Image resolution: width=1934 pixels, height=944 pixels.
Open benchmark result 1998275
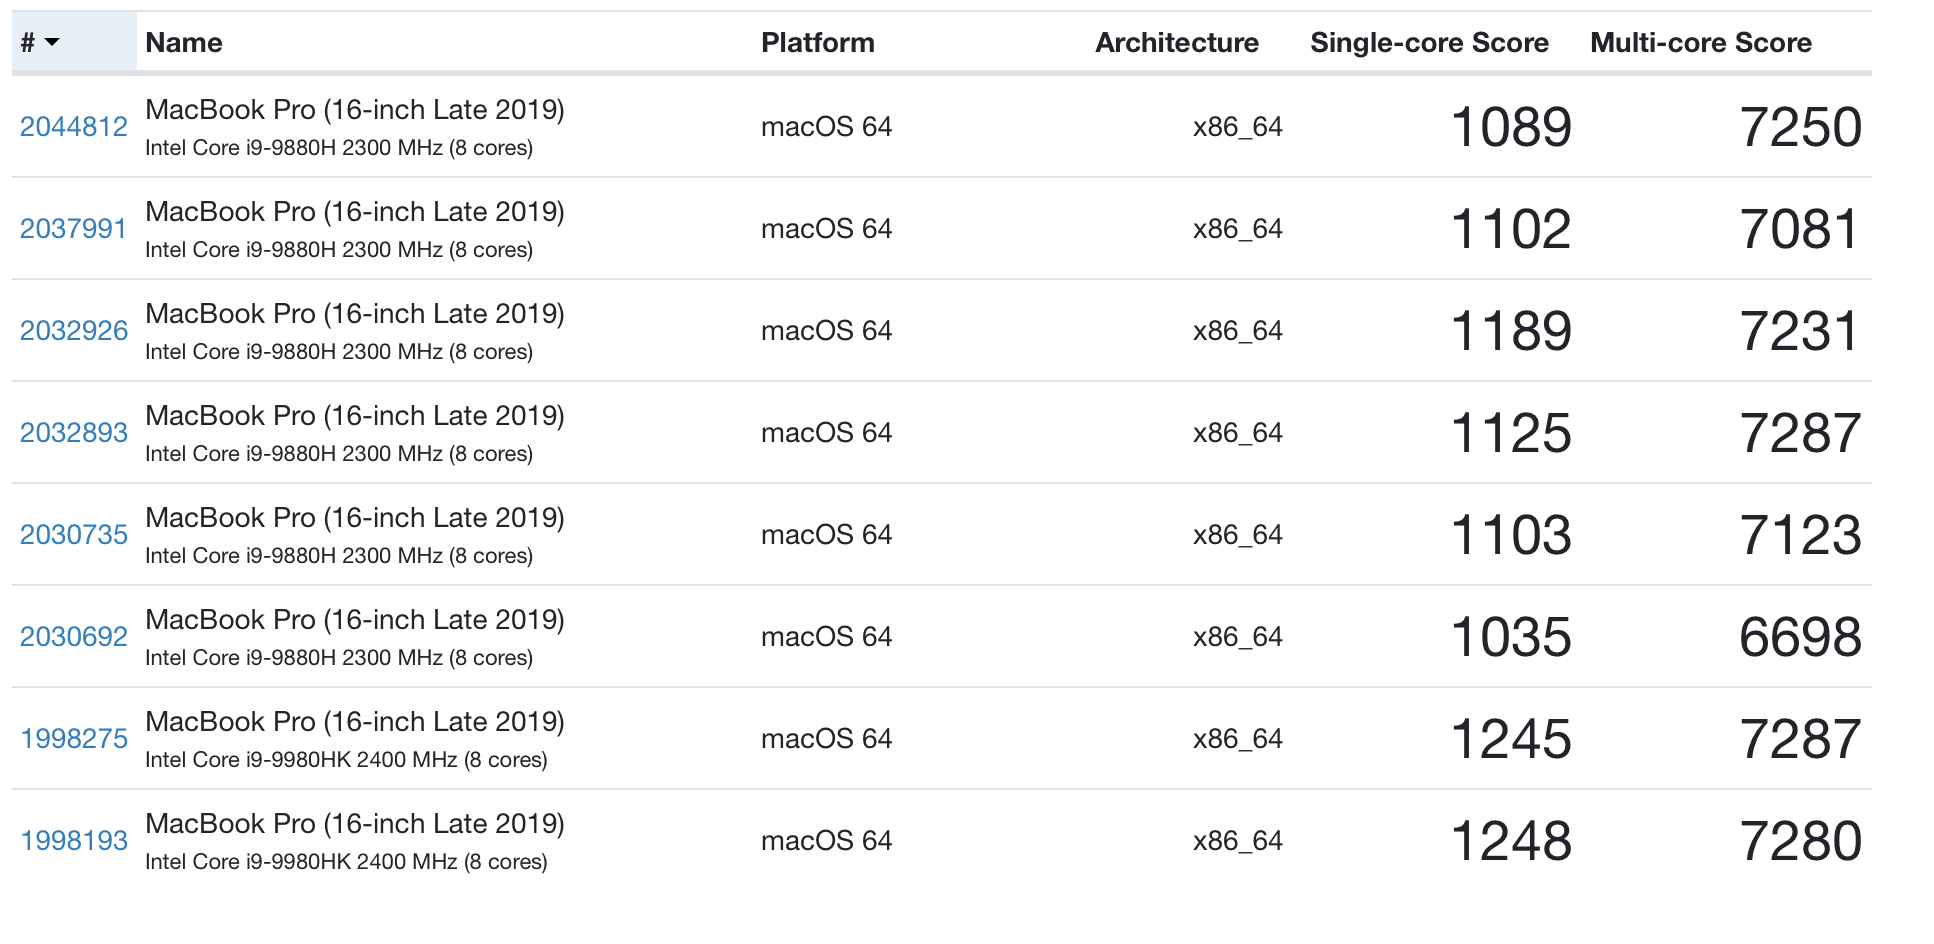74,739
